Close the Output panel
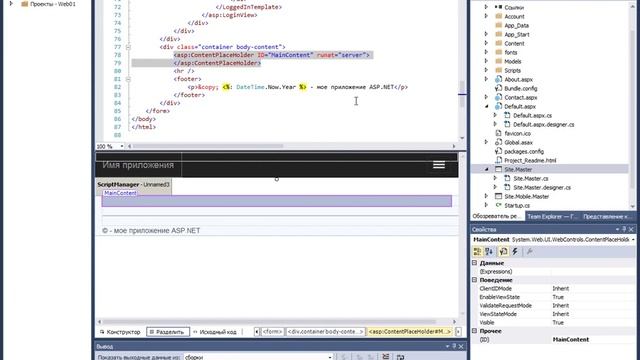 (x=461, y=347)
